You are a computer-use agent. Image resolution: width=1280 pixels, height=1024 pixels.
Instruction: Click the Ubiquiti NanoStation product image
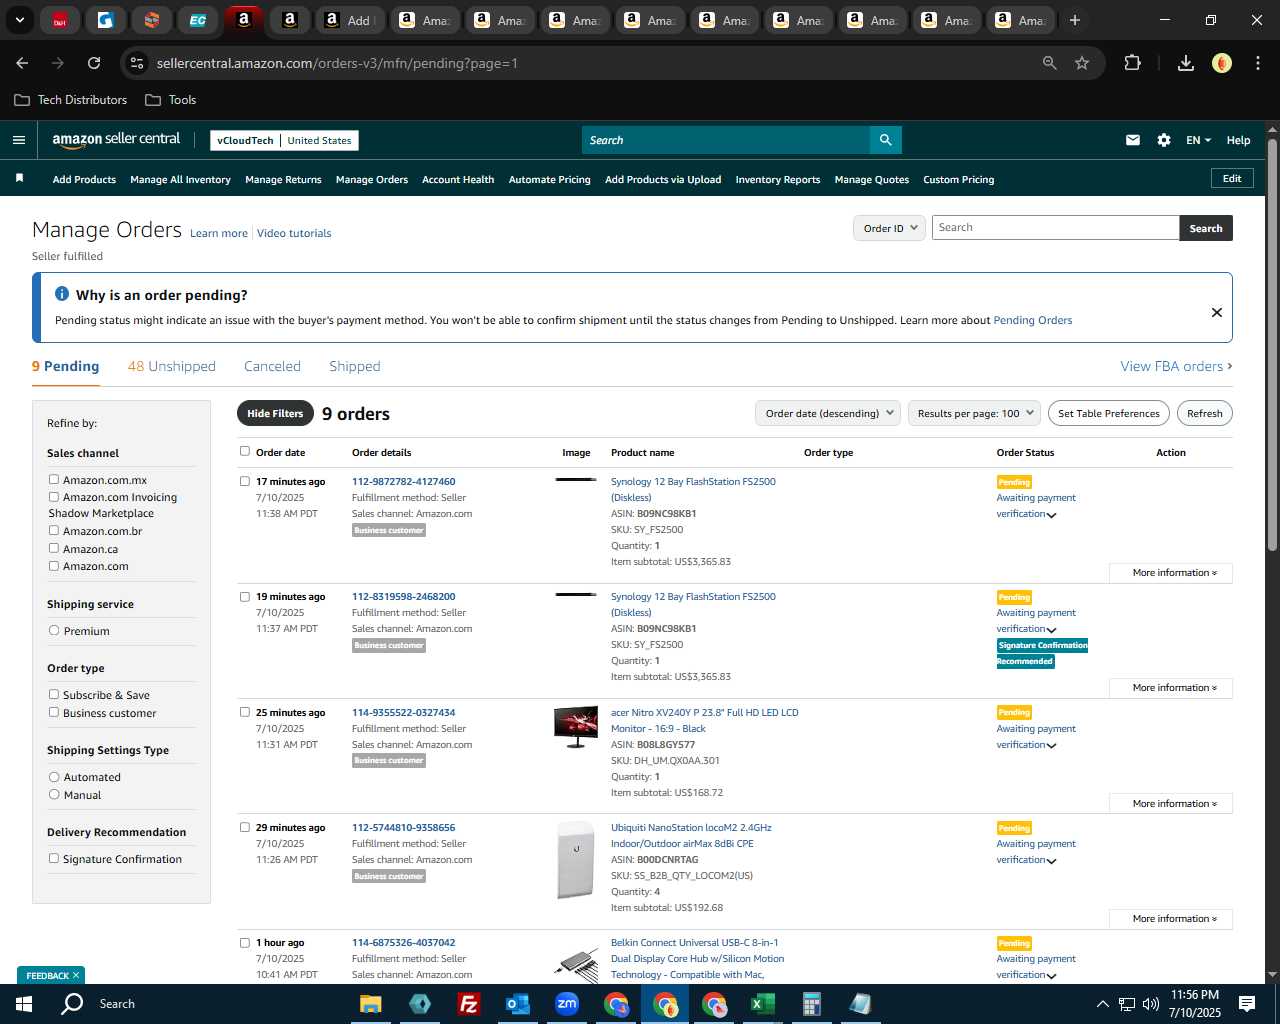pos(576,859)
